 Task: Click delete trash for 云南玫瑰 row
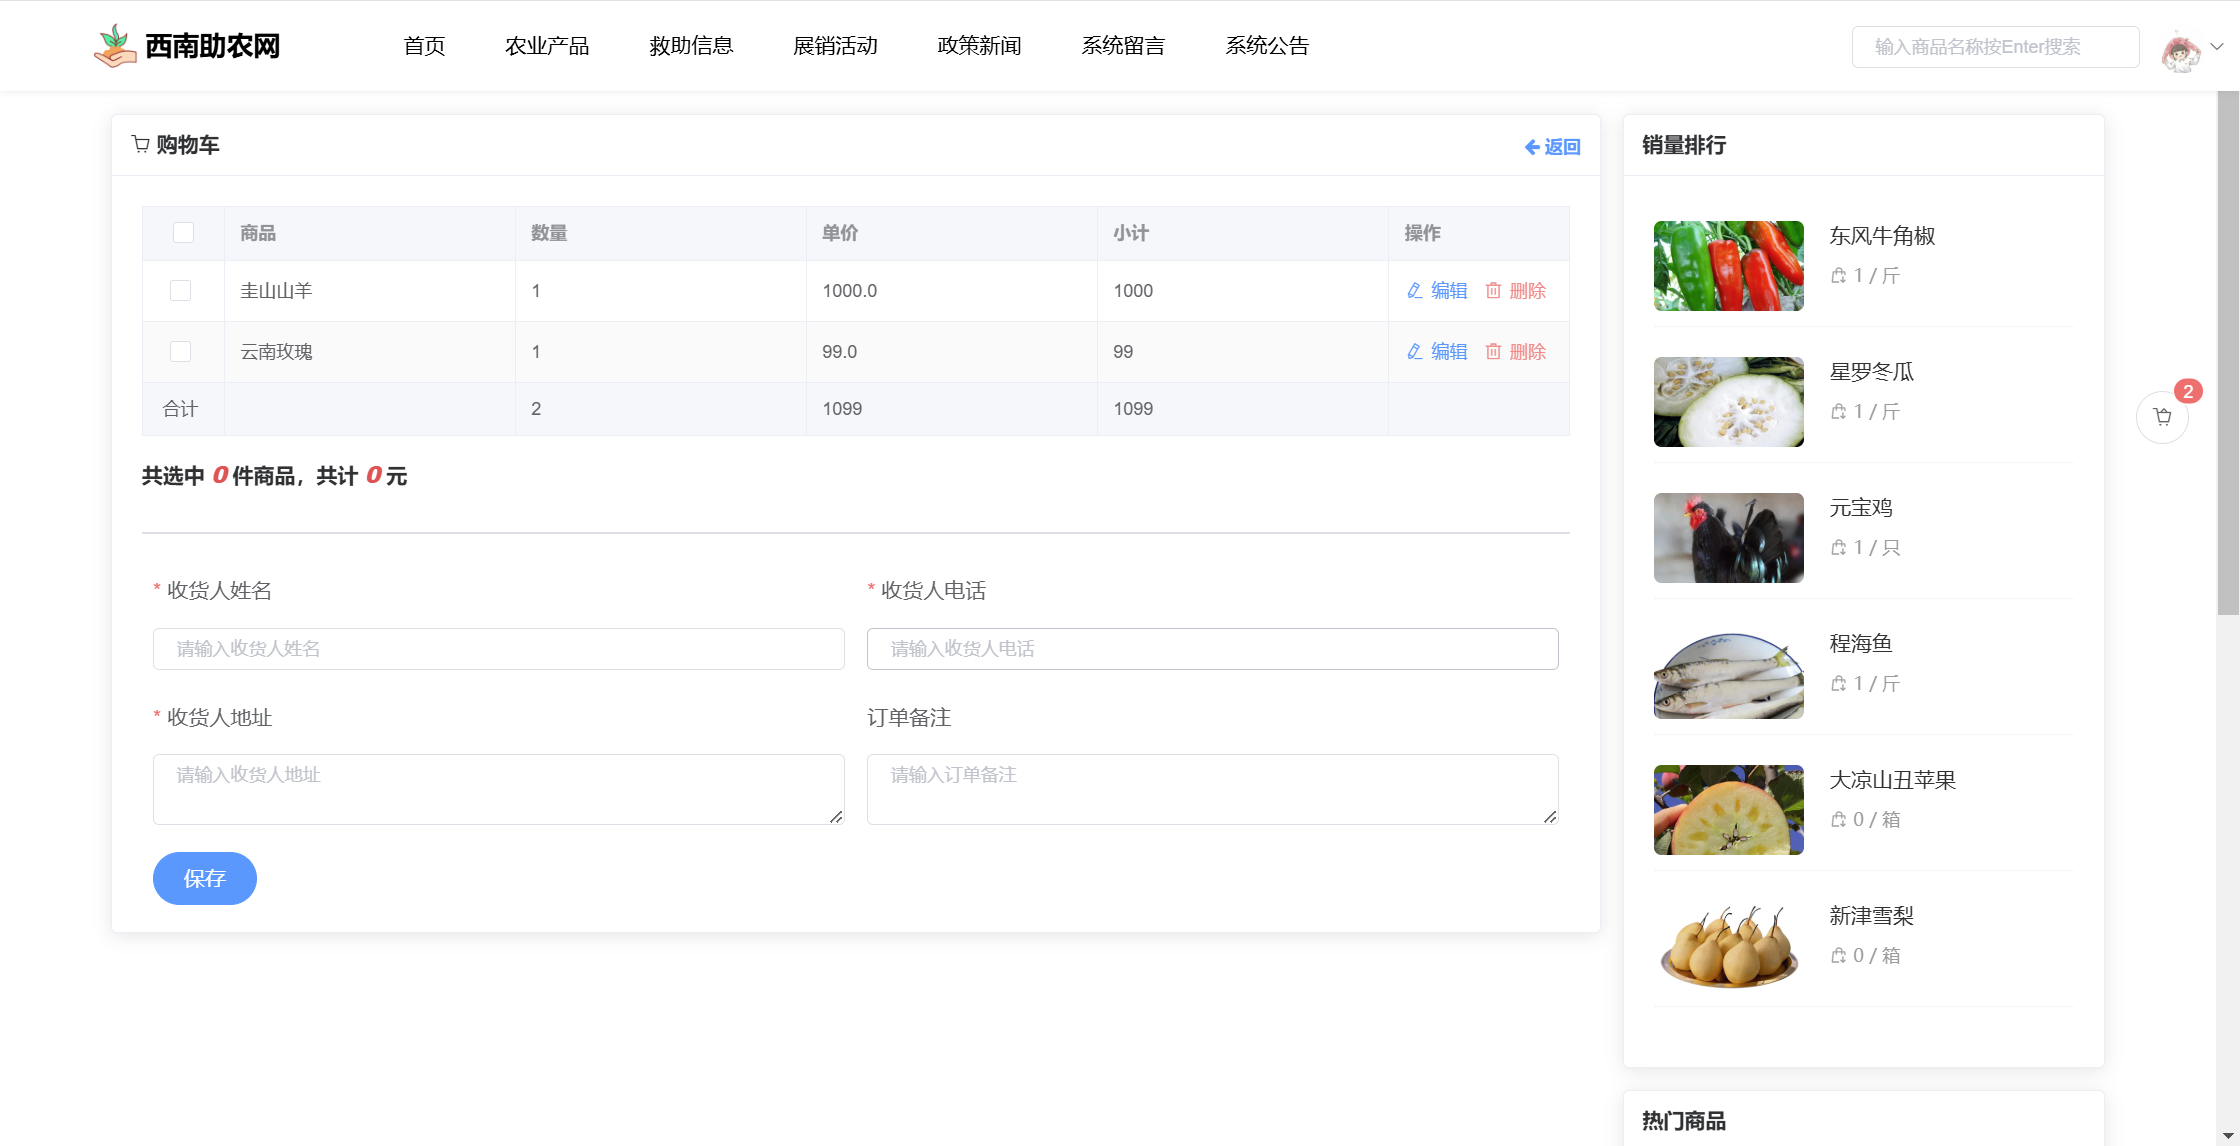(1493, 352)
